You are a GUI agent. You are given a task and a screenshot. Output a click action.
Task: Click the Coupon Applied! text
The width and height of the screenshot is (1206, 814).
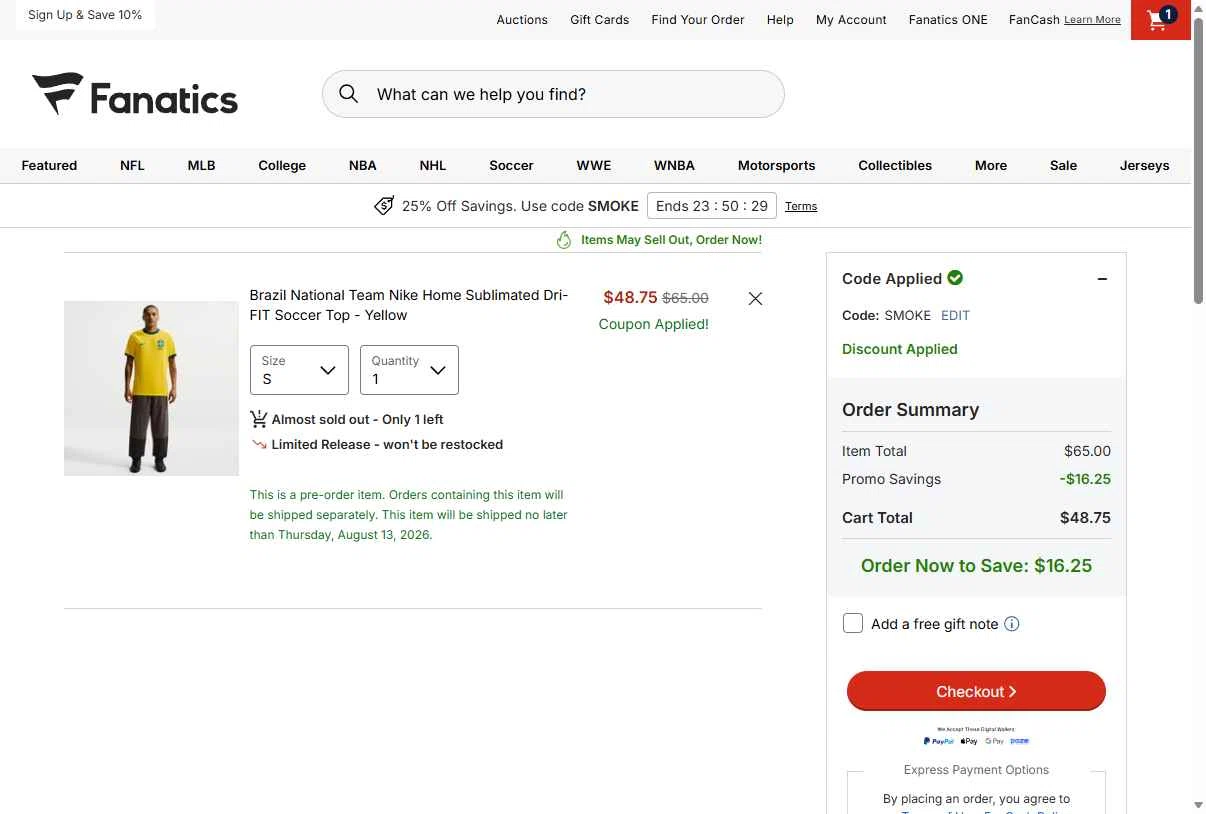coord(653,324)
